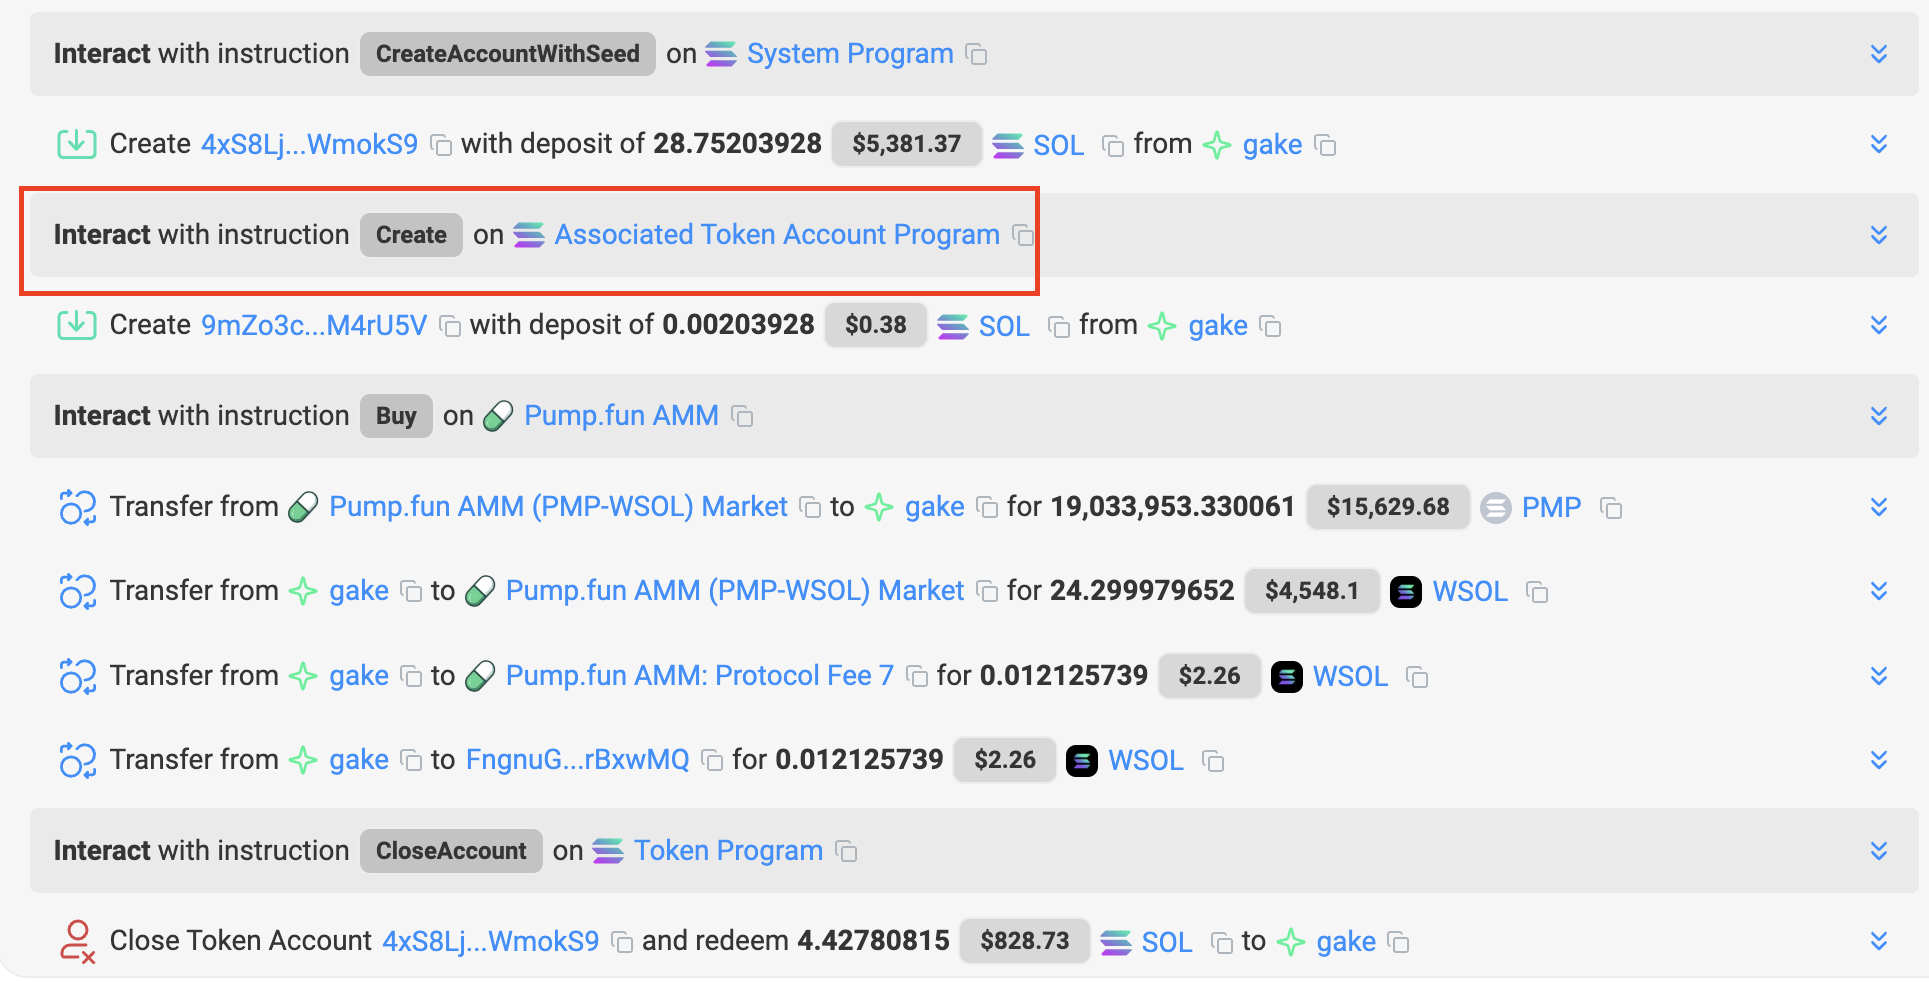Viewport: 1929px width, 982px height.
Task: Copy the Pump.fun AMM program address
Action: [x=742, y=417]
